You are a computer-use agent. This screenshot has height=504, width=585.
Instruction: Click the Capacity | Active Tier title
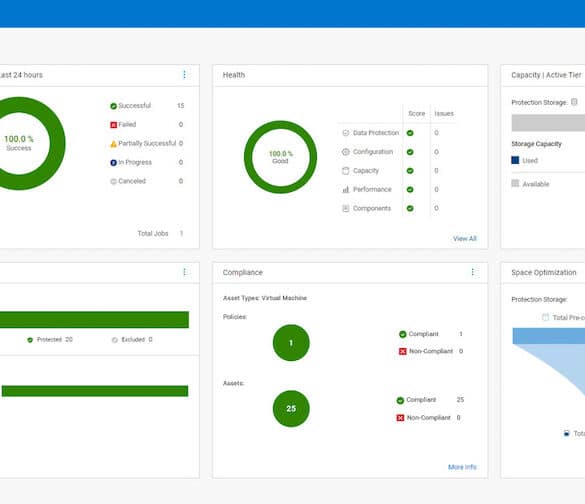(546, 75)
